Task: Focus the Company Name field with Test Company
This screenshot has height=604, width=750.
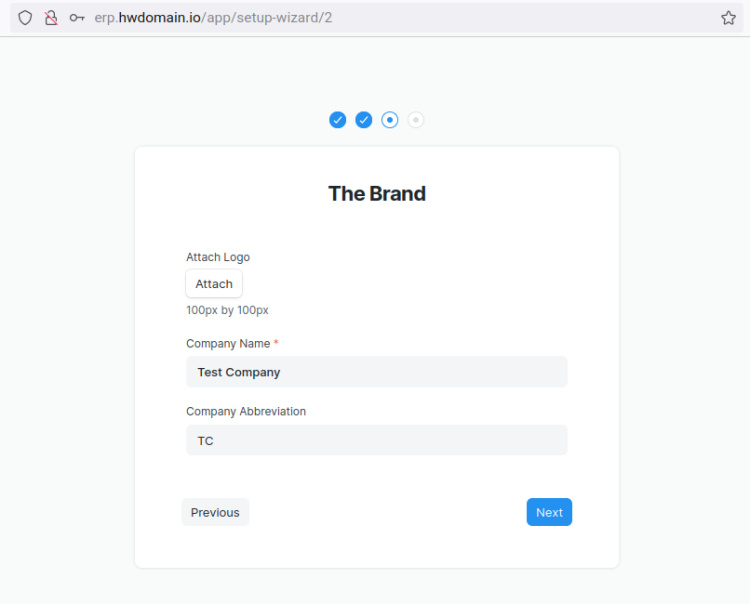Action: pyautogui.click(x=376, y=372)
